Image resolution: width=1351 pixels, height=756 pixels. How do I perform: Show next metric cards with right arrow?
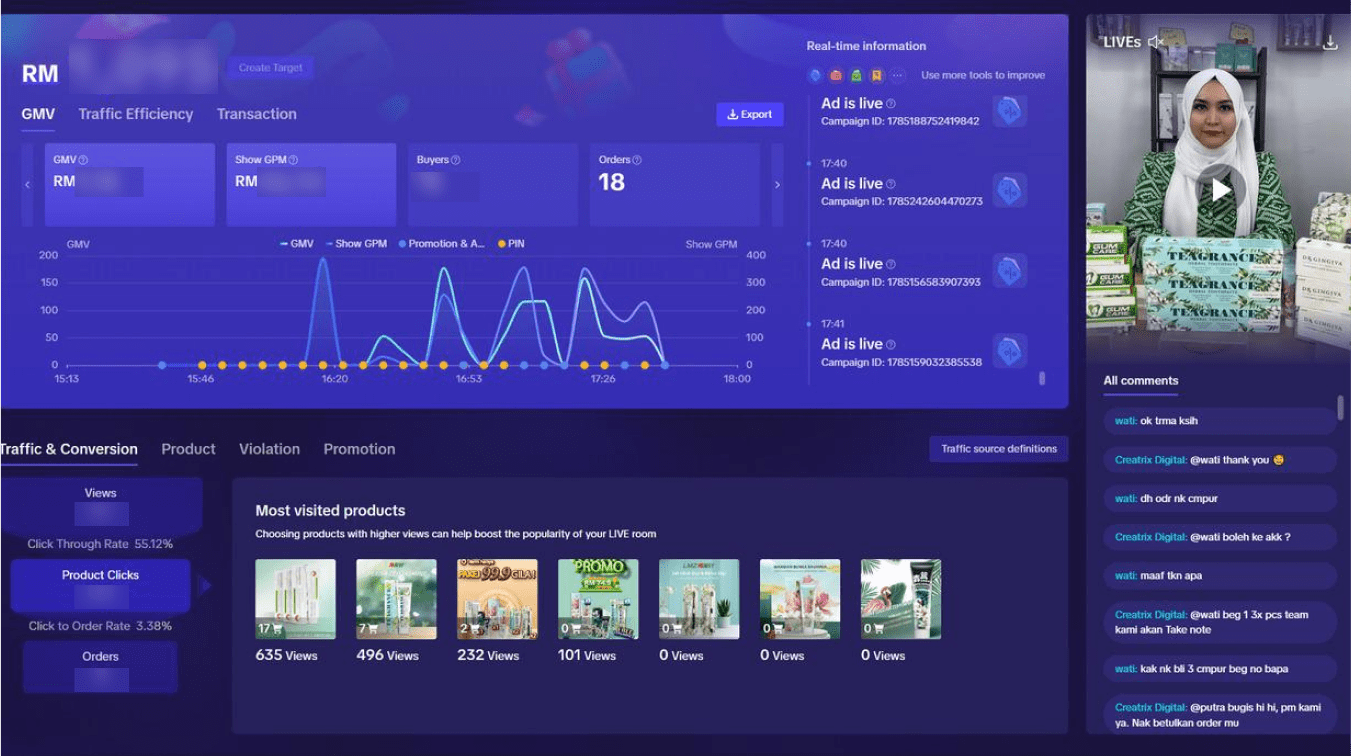pos(778,185)
